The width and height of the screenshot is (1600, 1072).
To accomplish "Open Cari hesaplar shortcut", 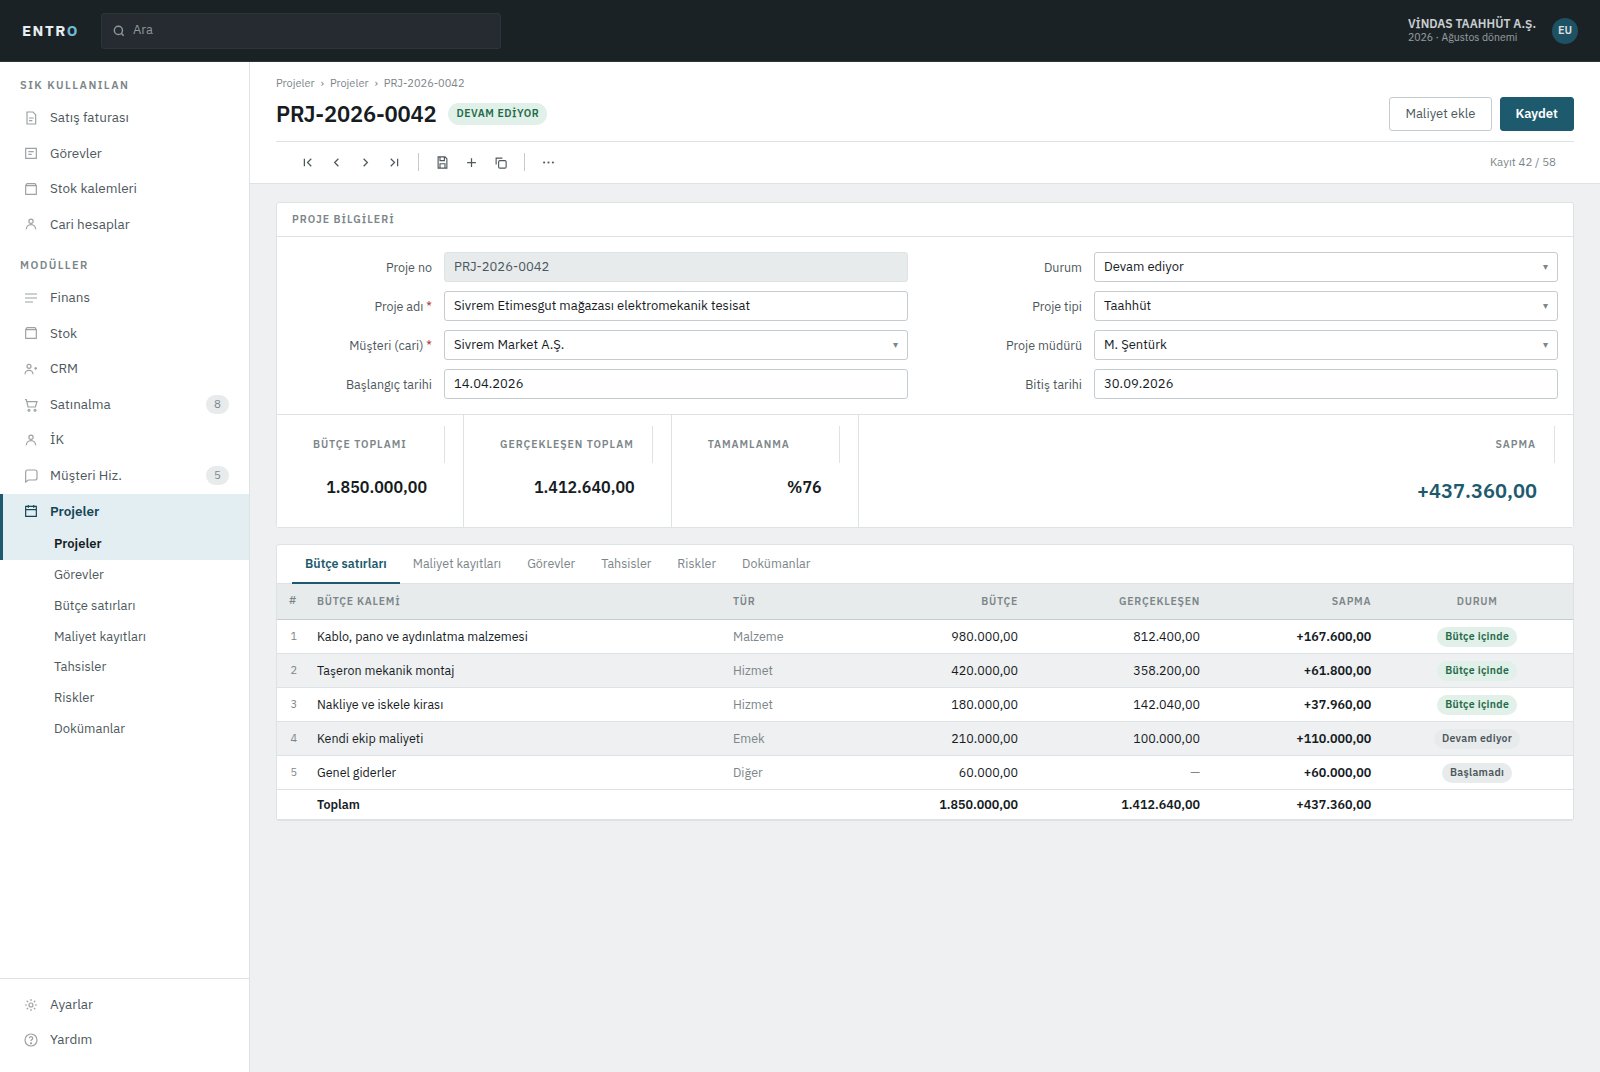I will tap(124, 225).
